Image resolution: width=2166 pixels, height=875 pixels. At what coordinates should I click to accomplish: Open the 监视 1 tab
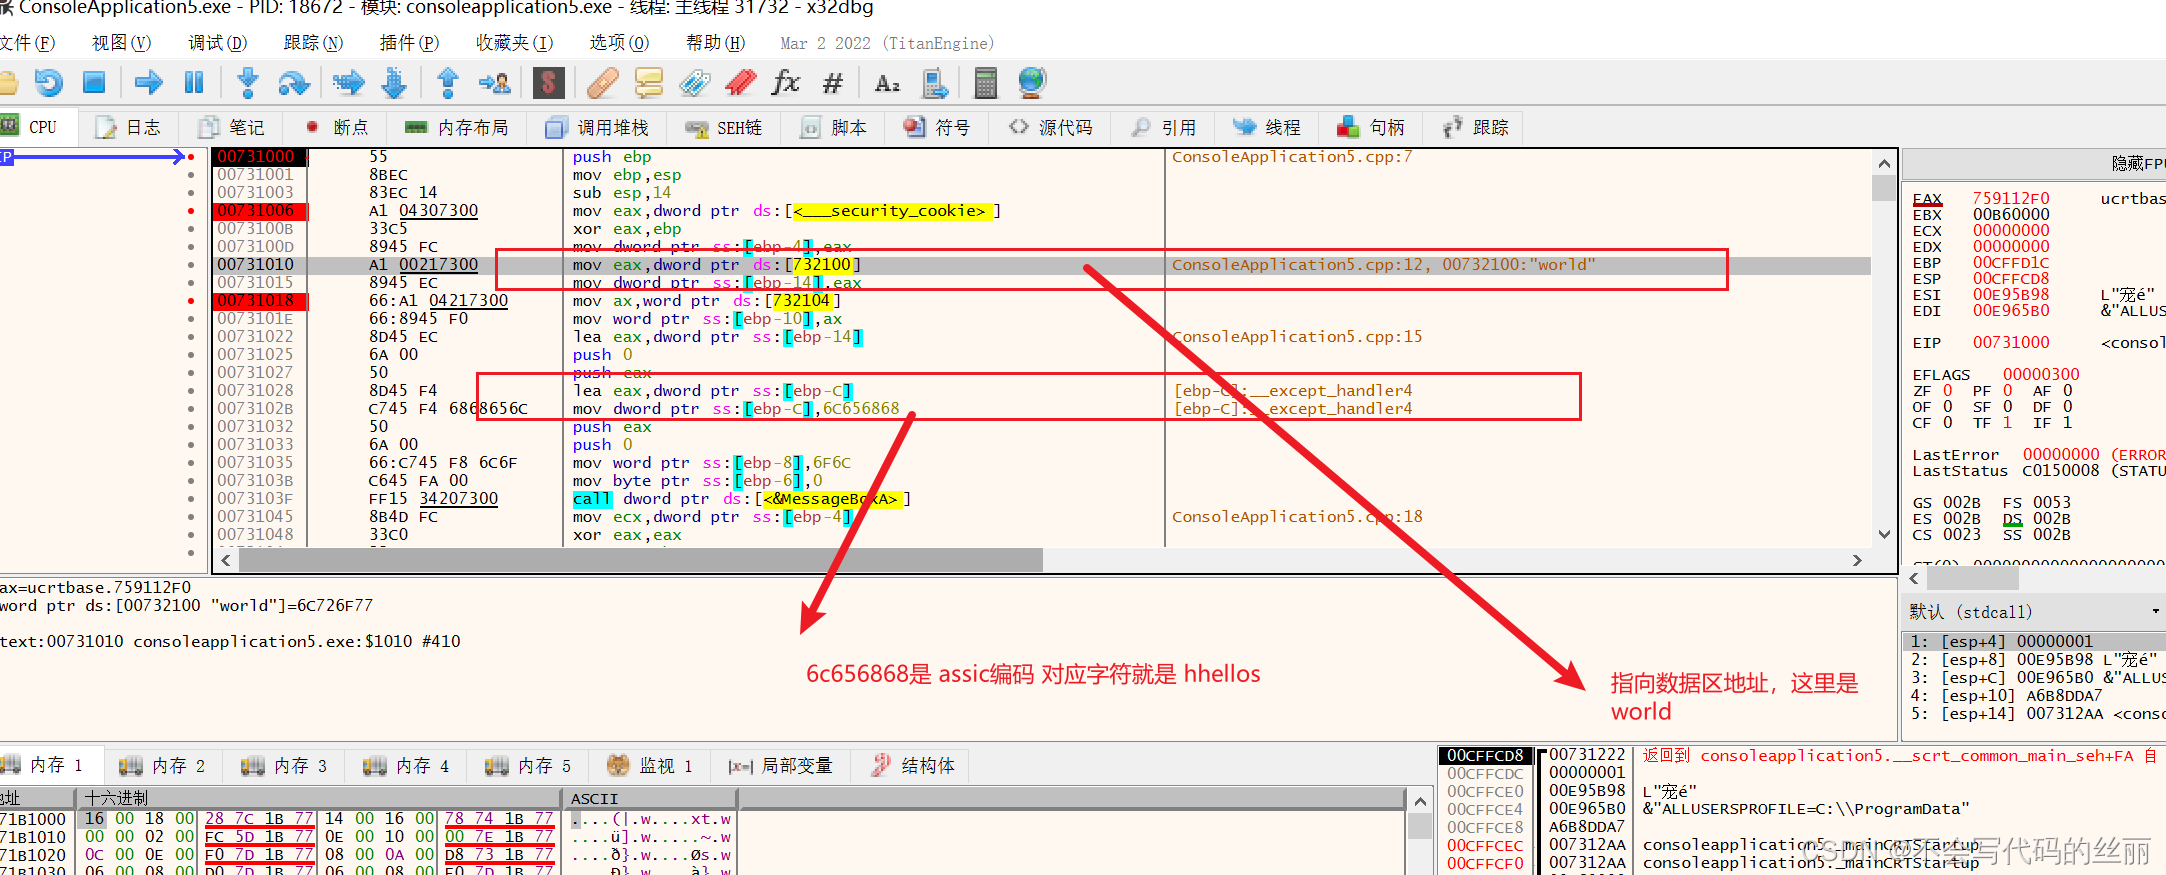click(x=650, y=766)
